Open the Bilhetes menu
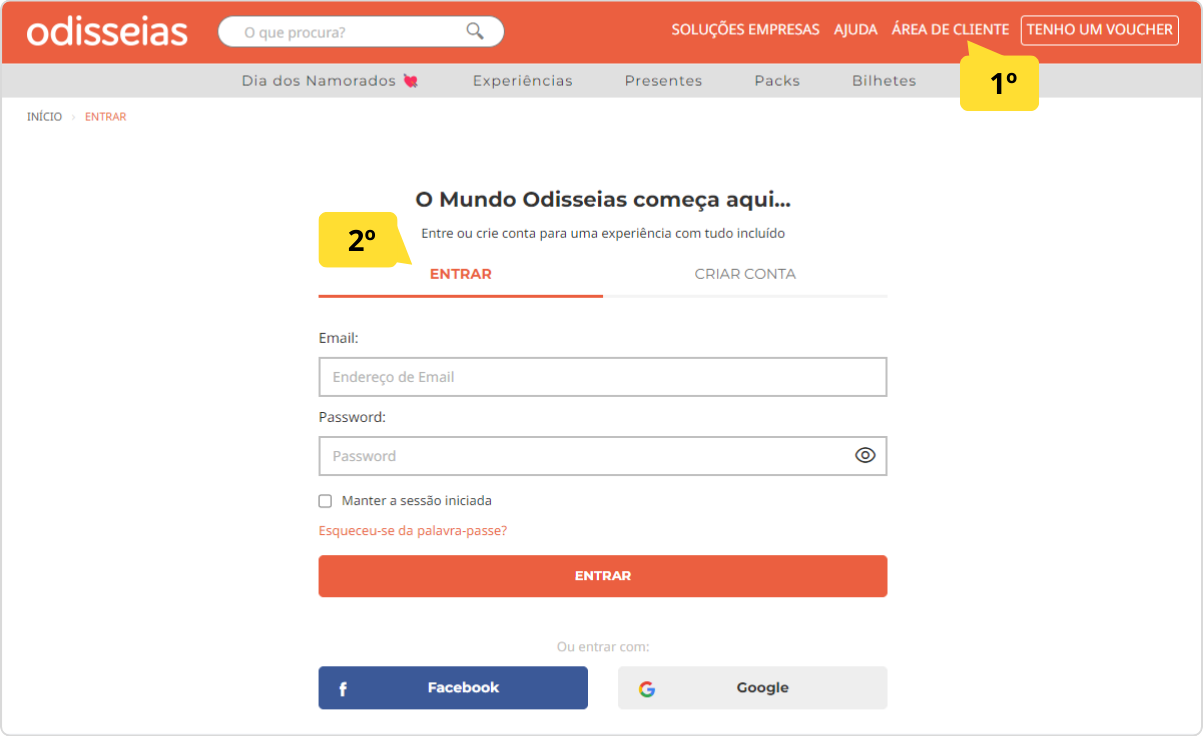1203x736 pixels. (884, 81)
